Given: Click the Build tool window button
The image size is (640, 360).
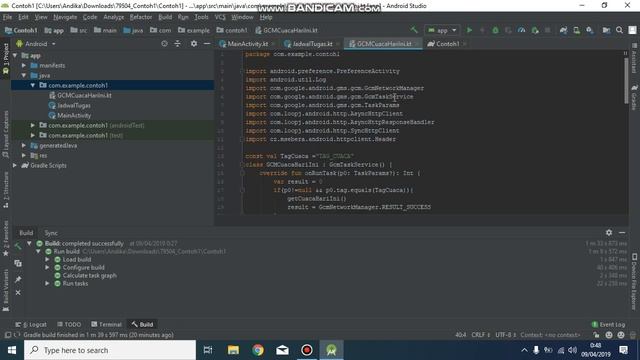Looking at the screenshot, I should (x=142, y=324).
